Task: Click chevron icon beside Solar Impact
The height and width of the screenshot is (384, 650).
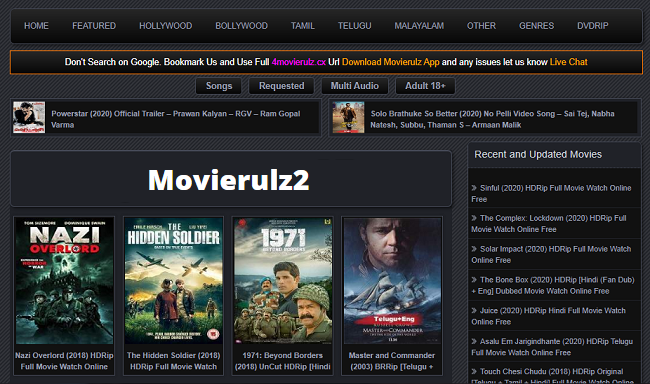Action: pos(474,249)
